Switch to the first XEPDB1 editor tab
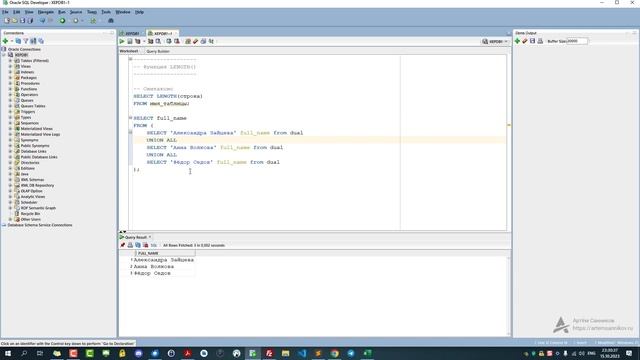Viewport: 640px width, 360px height. 132,33
